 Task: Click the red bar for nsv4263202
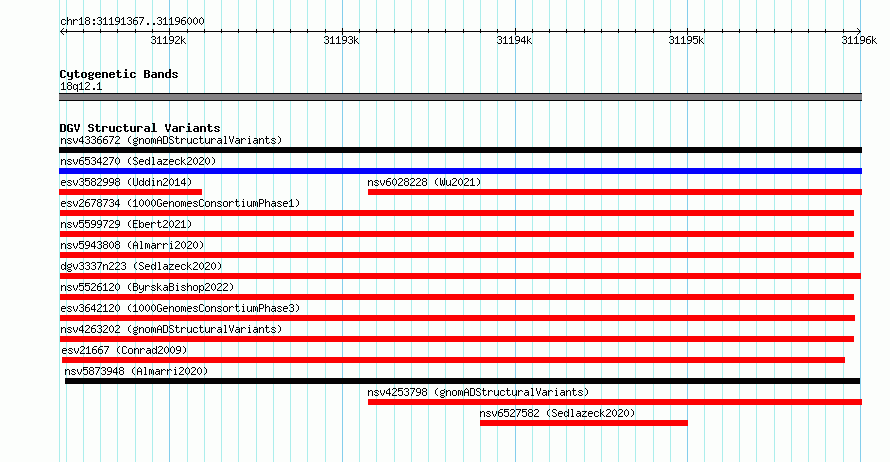456,339
